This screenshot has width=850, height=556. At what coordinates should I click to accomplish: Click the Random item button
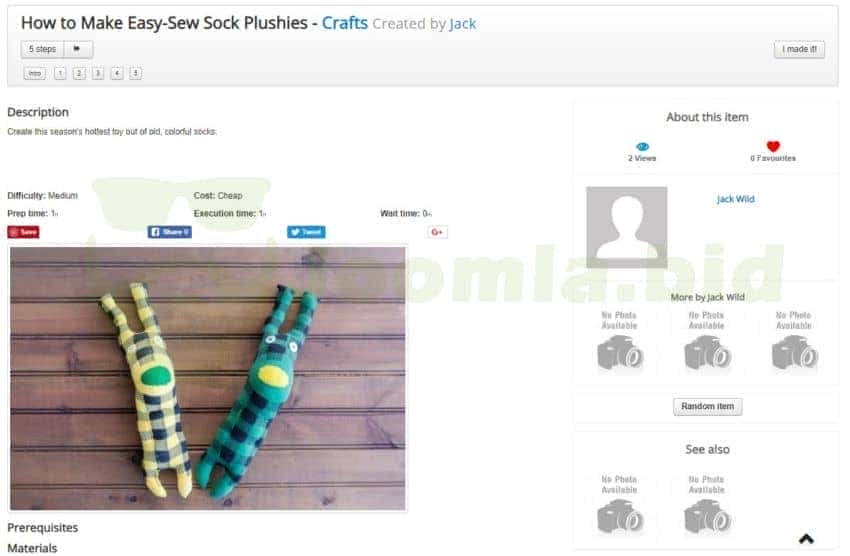click(707, 406)
